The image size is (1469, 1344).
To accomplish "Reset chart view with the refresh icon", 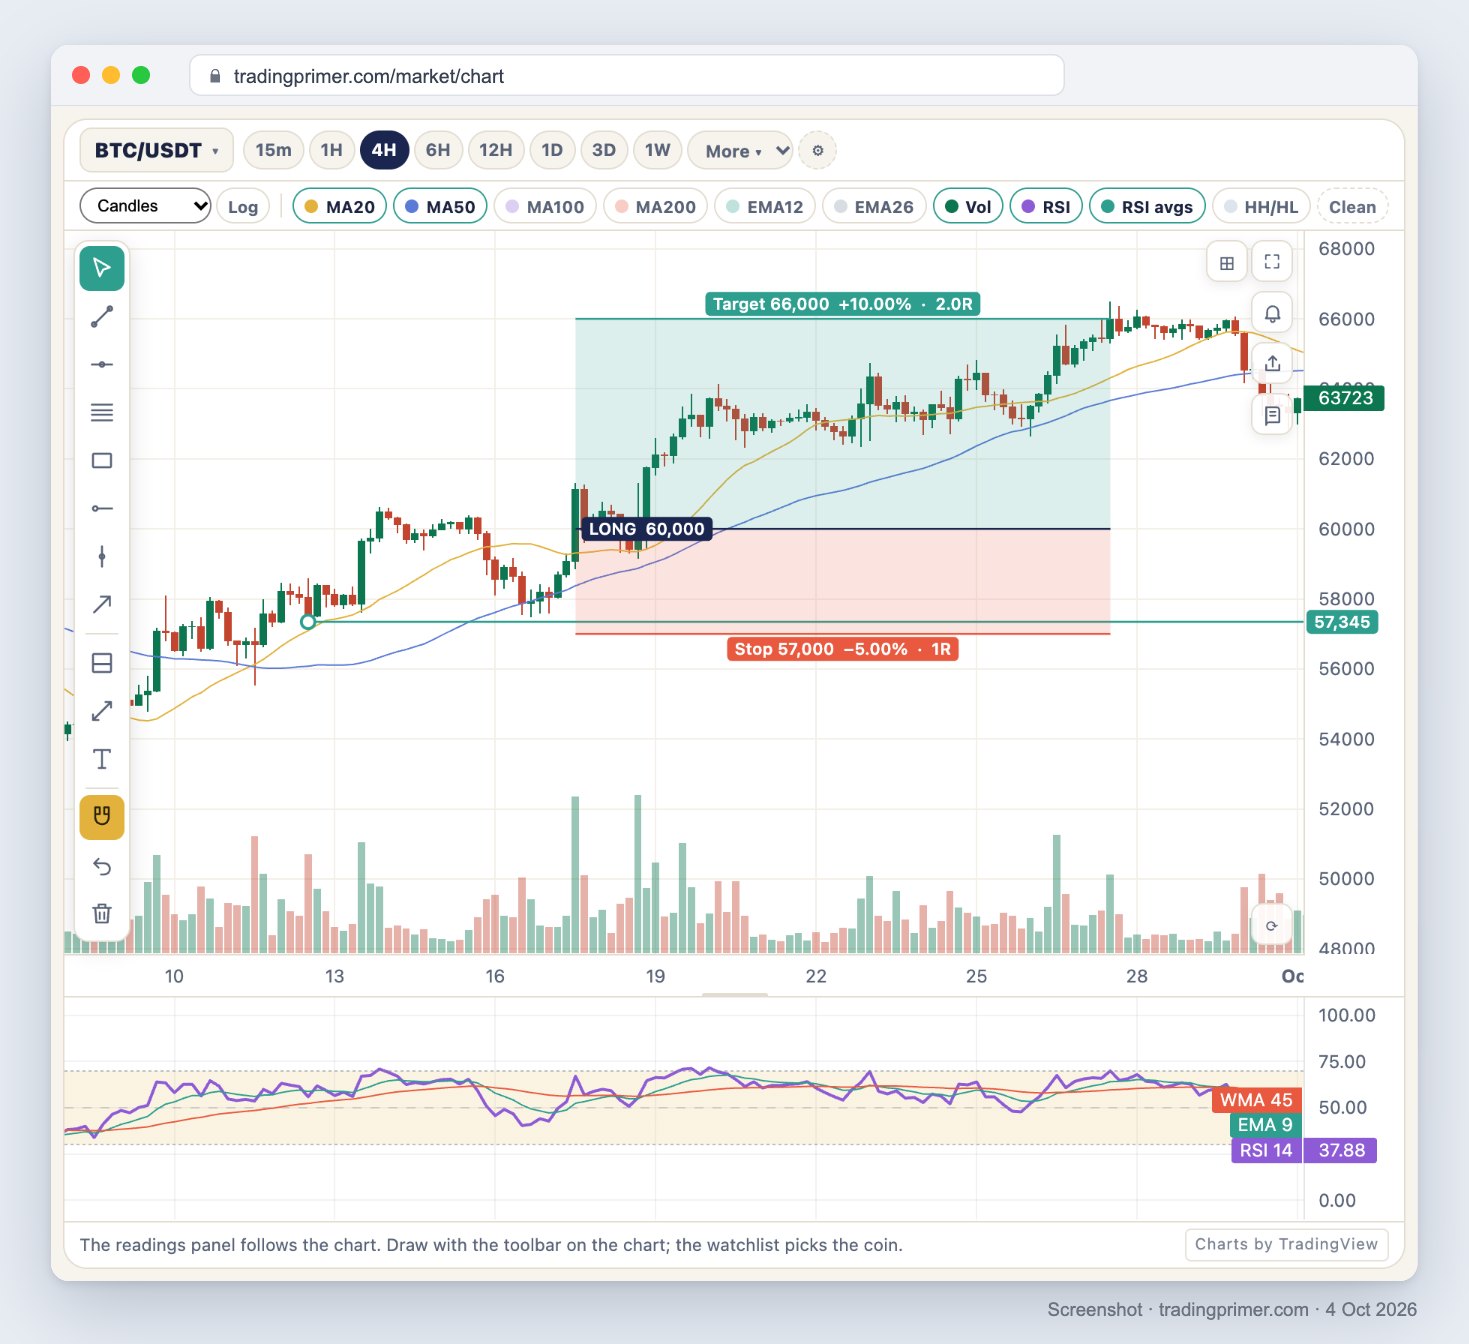I will 1272,926.
